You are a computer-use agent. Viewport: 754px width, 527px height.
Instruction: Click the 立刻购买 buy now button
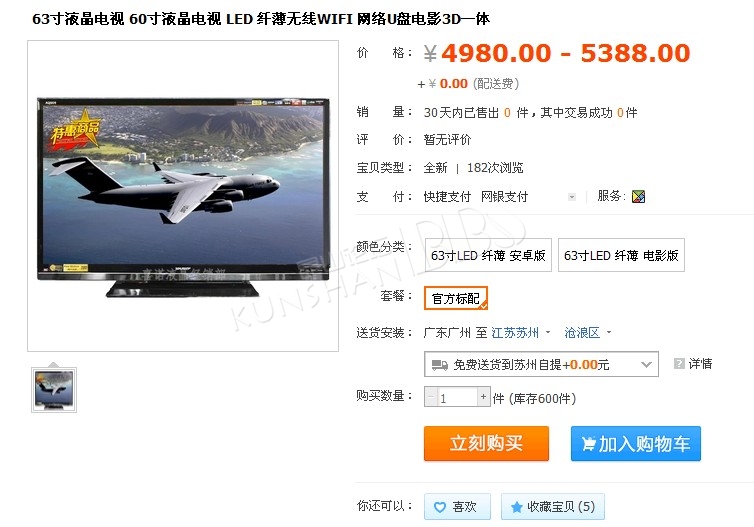pyautogui.click(x=486, y=443)
